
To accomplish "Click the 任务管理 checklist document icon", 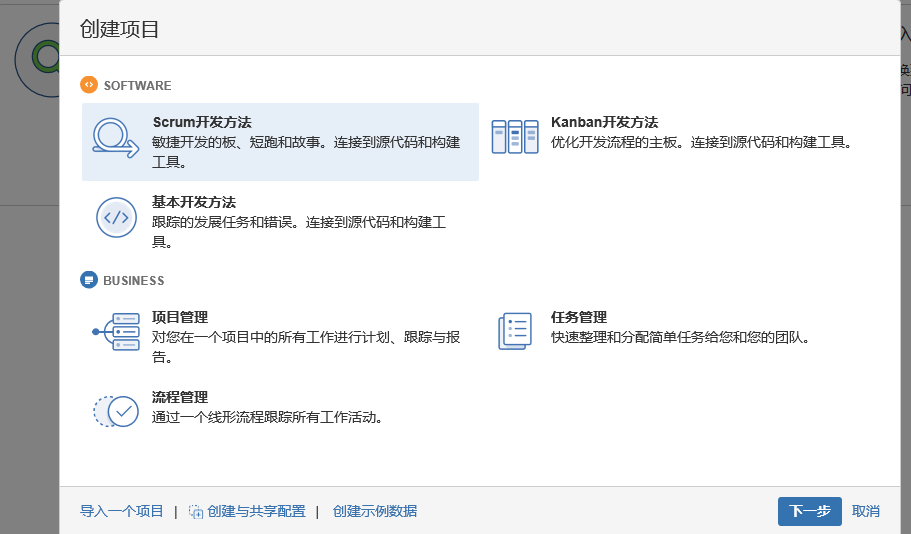I will tap(515, 332).
